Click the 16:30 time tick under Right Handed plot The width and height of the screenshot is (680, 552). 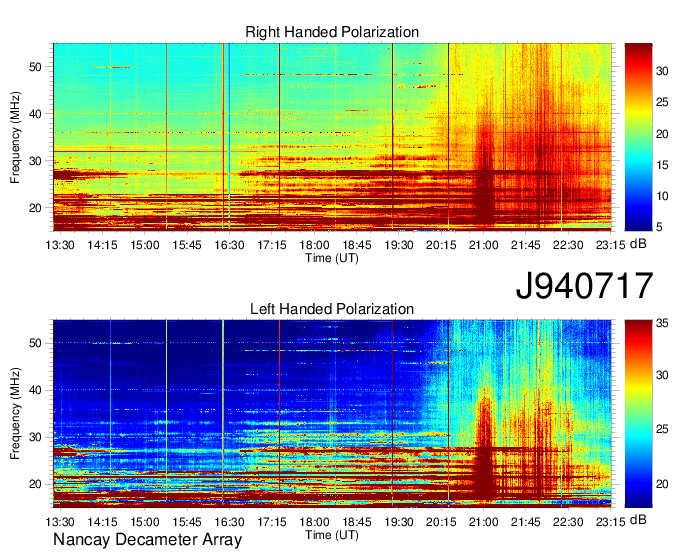[229, 245]
